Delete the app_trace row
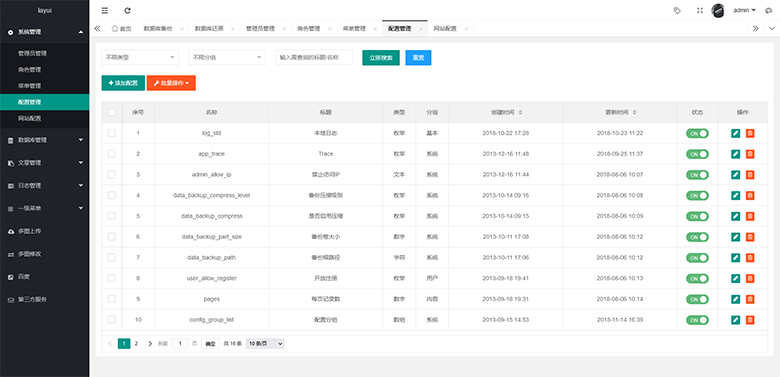This screenshot has width=780, height=377. 750,154
